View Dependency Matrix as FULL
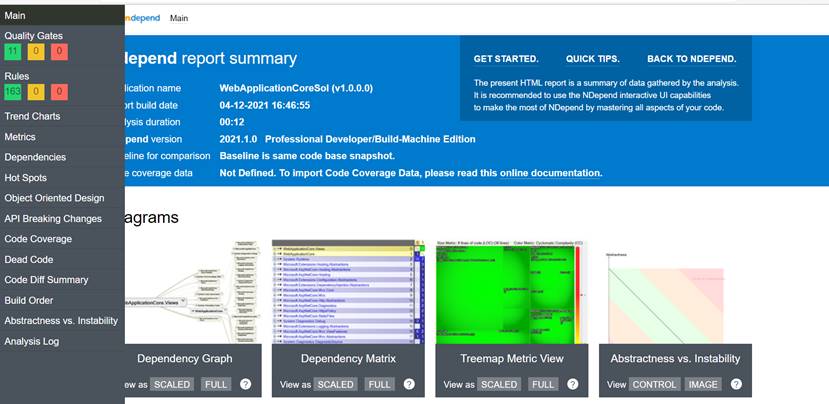Image resolution: width=829 pixels, height=404 pixels. [x=380, y=384]
